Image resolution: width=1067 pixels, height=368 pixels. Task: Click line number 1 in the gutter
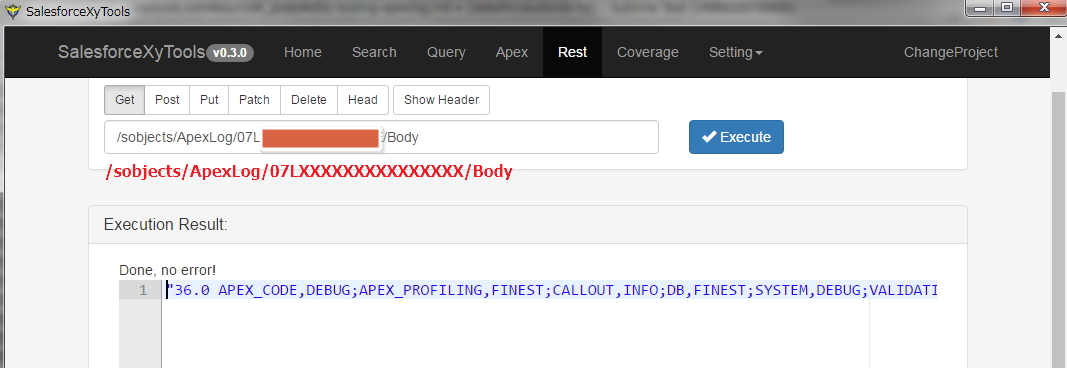[143, 290]
